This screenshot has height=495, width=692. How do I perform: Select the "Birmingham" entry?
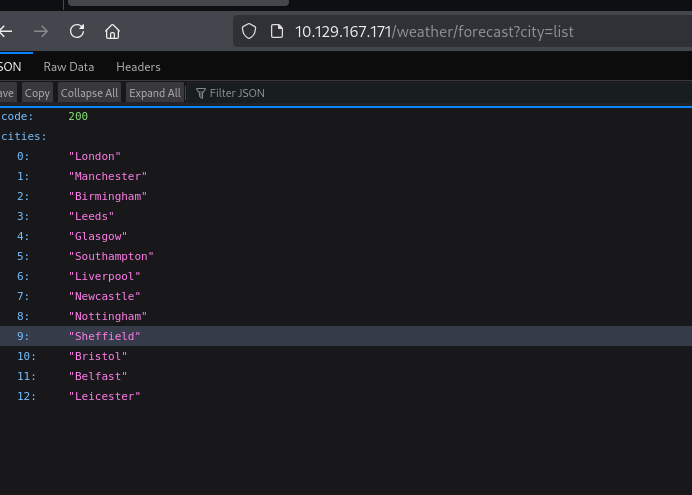(x=108, y=196)
